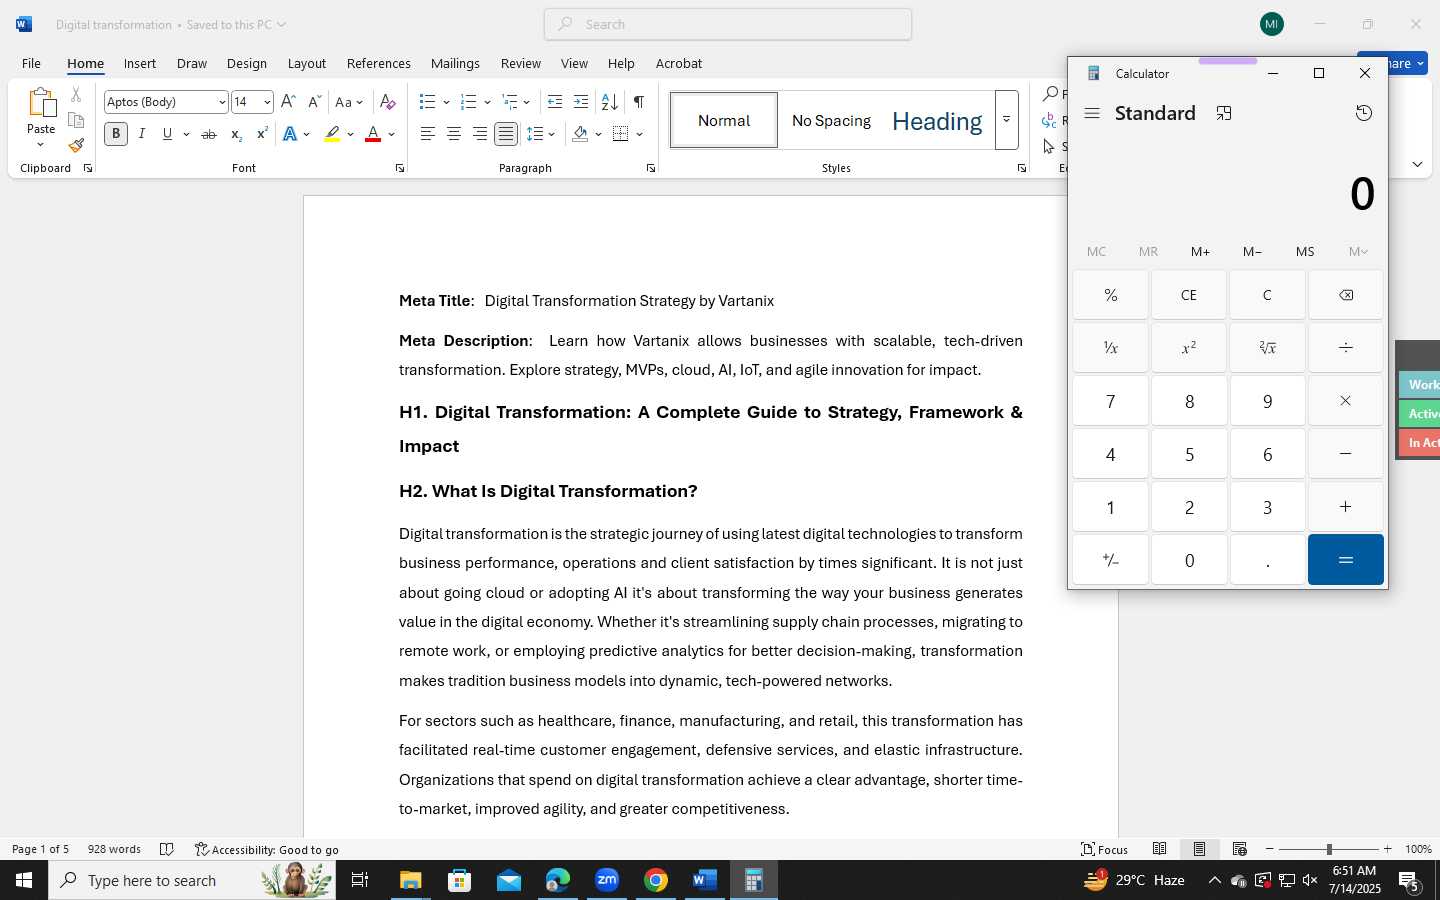This screenshot has width=1440, height=900.
Task: Open calculator navigation hamburger menu
Action: [x=1092, y=113]
